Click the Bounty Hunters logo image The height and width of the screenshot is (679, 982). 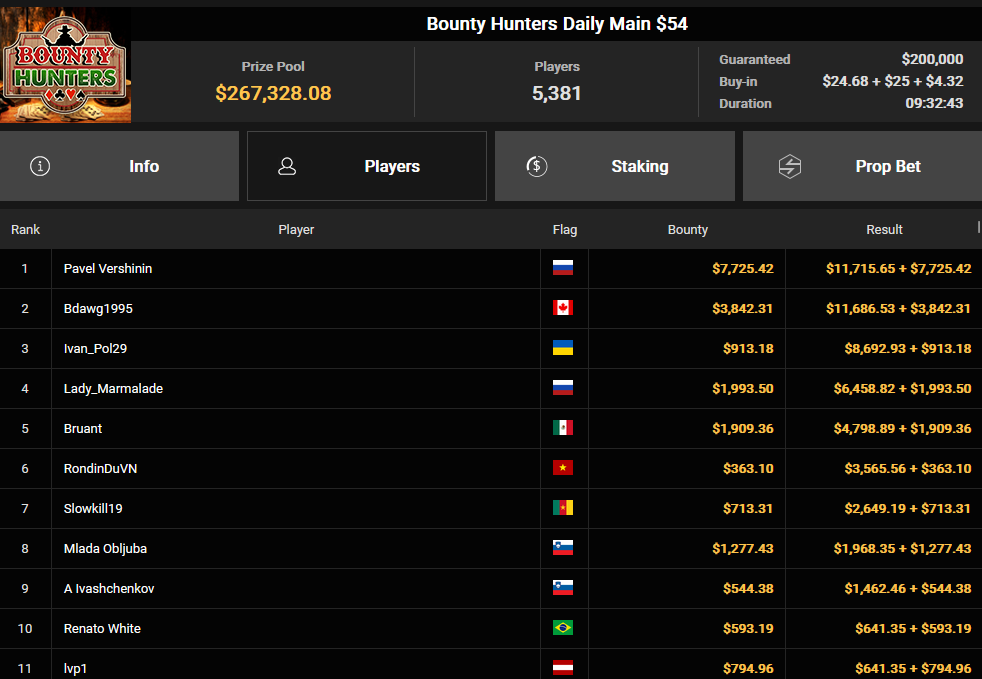(x=65, y=65)
